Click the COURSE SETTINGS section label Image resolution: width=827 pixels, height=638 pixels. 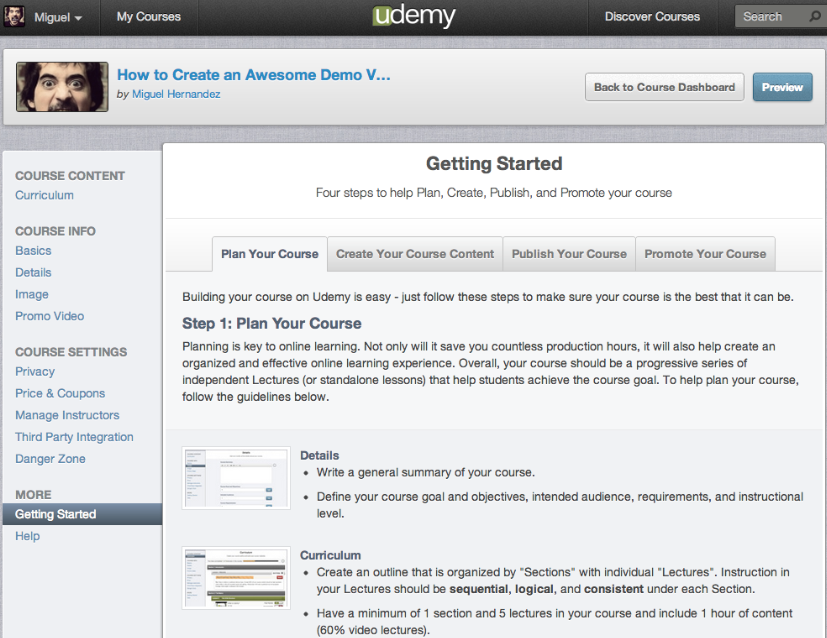click(71, 352)
